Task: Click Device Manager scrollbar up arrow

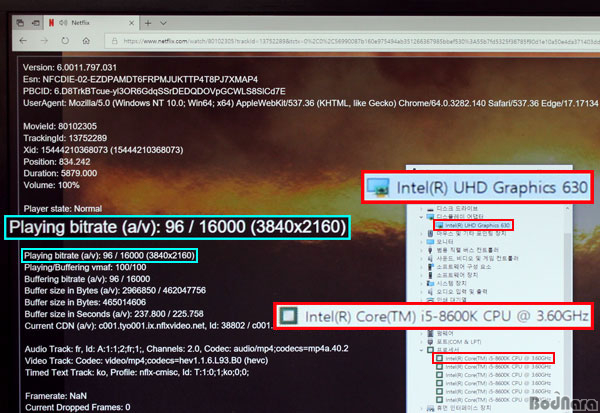Action: point(567,209)
